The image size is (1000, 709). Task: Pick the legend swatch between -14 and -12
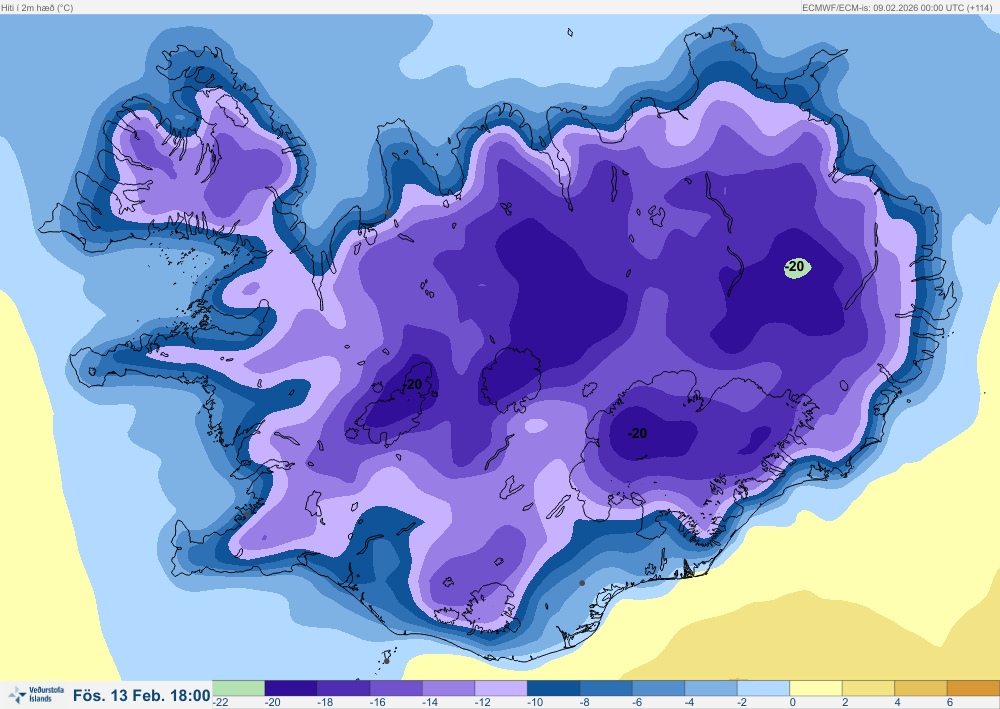pos(448,688)
